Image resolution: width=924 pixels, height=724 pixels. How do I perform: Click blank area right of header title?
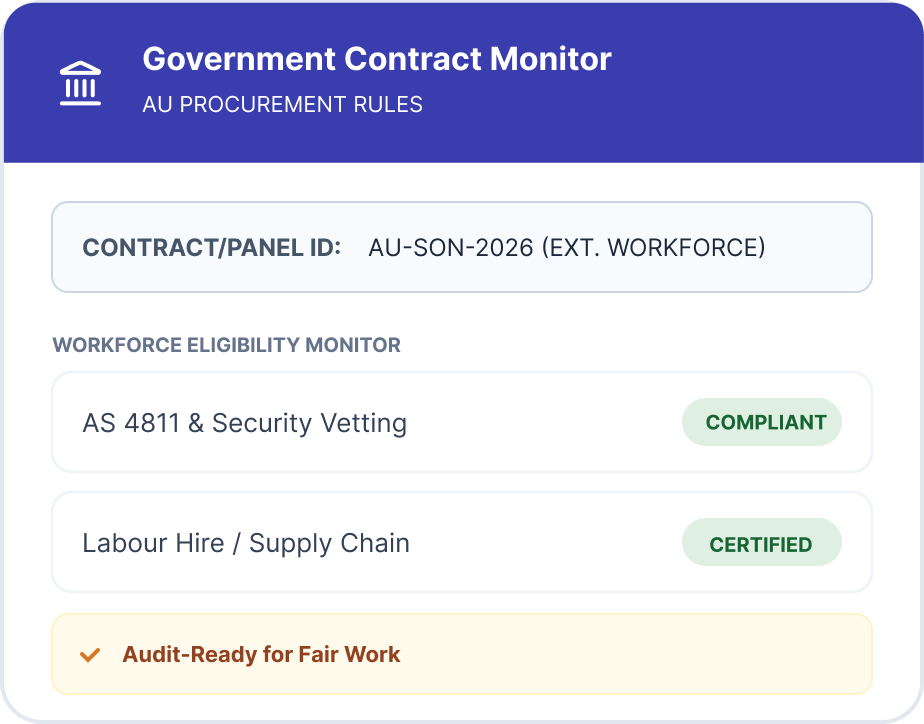pos(760,60)
